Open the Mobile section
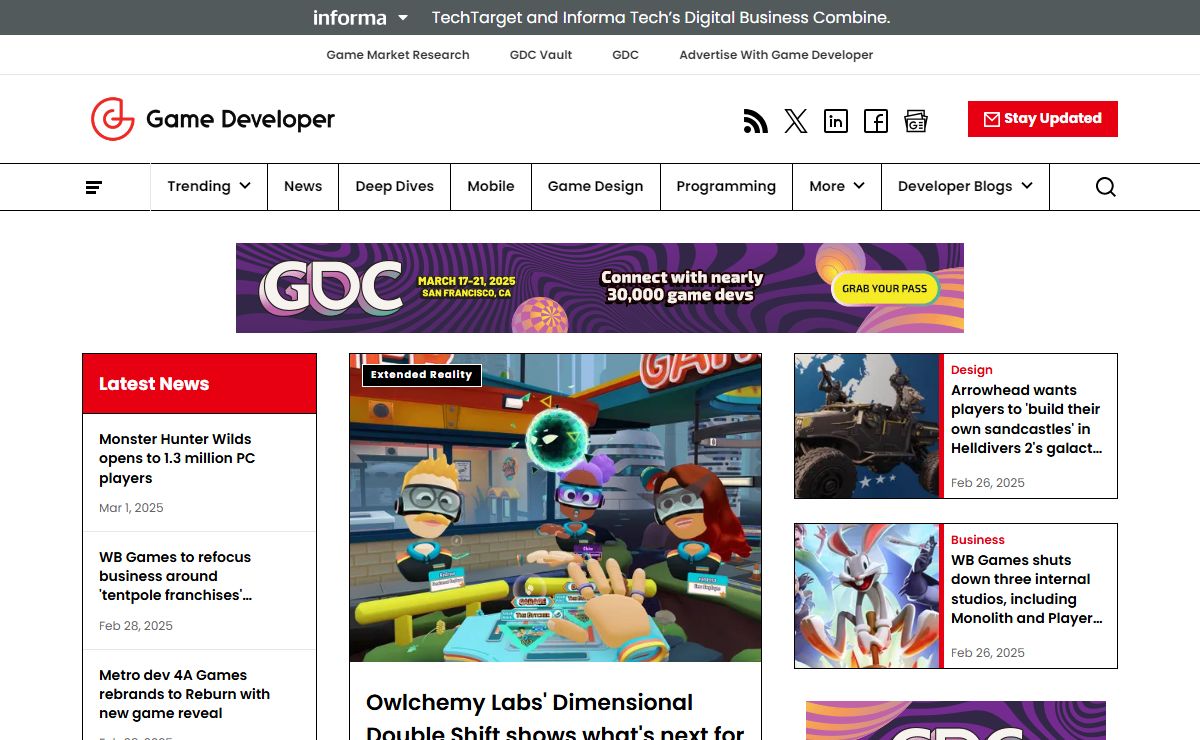 tap(491, 187)
